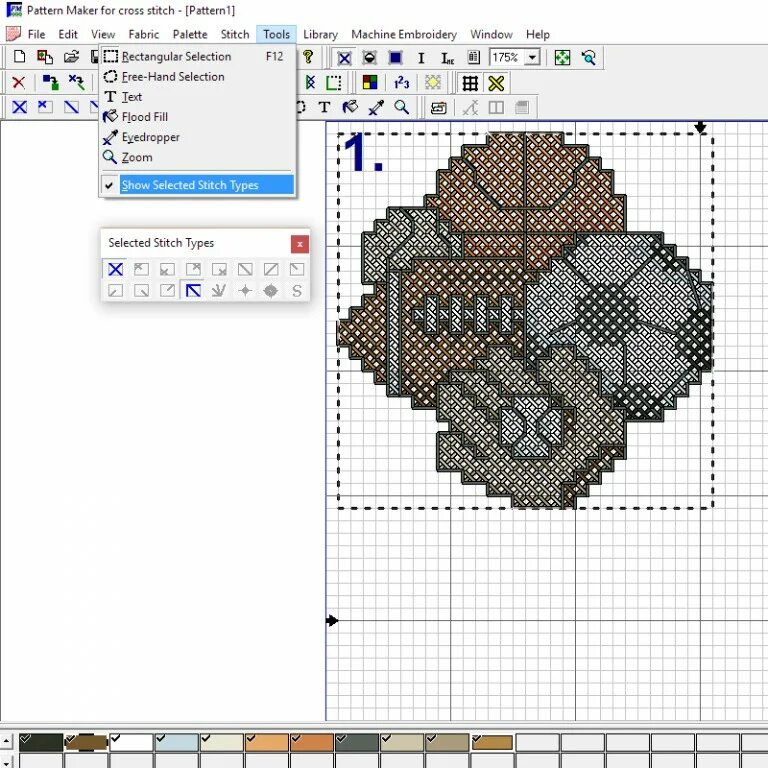The image size is (768, 768).
Task: Select the light orange palette swatch
Action: [266, 742]
